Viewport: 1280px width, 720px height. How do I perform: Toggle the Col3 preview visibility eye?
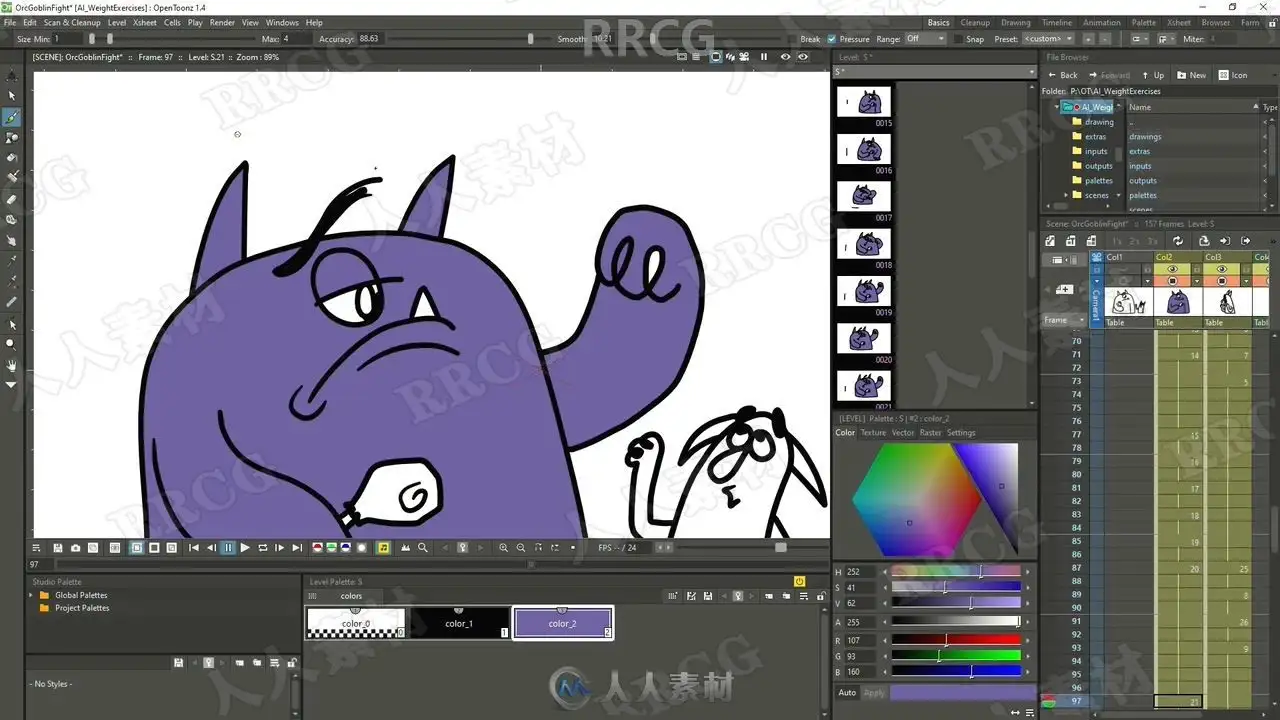[1221, 269]
